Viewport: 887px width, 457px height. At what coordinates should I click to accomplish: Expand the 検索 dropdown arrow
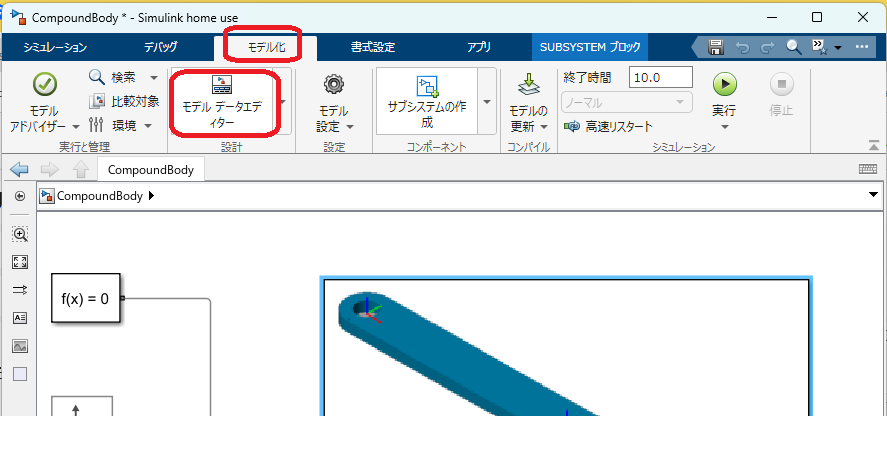pyautogui.click(x=153, y=77)
